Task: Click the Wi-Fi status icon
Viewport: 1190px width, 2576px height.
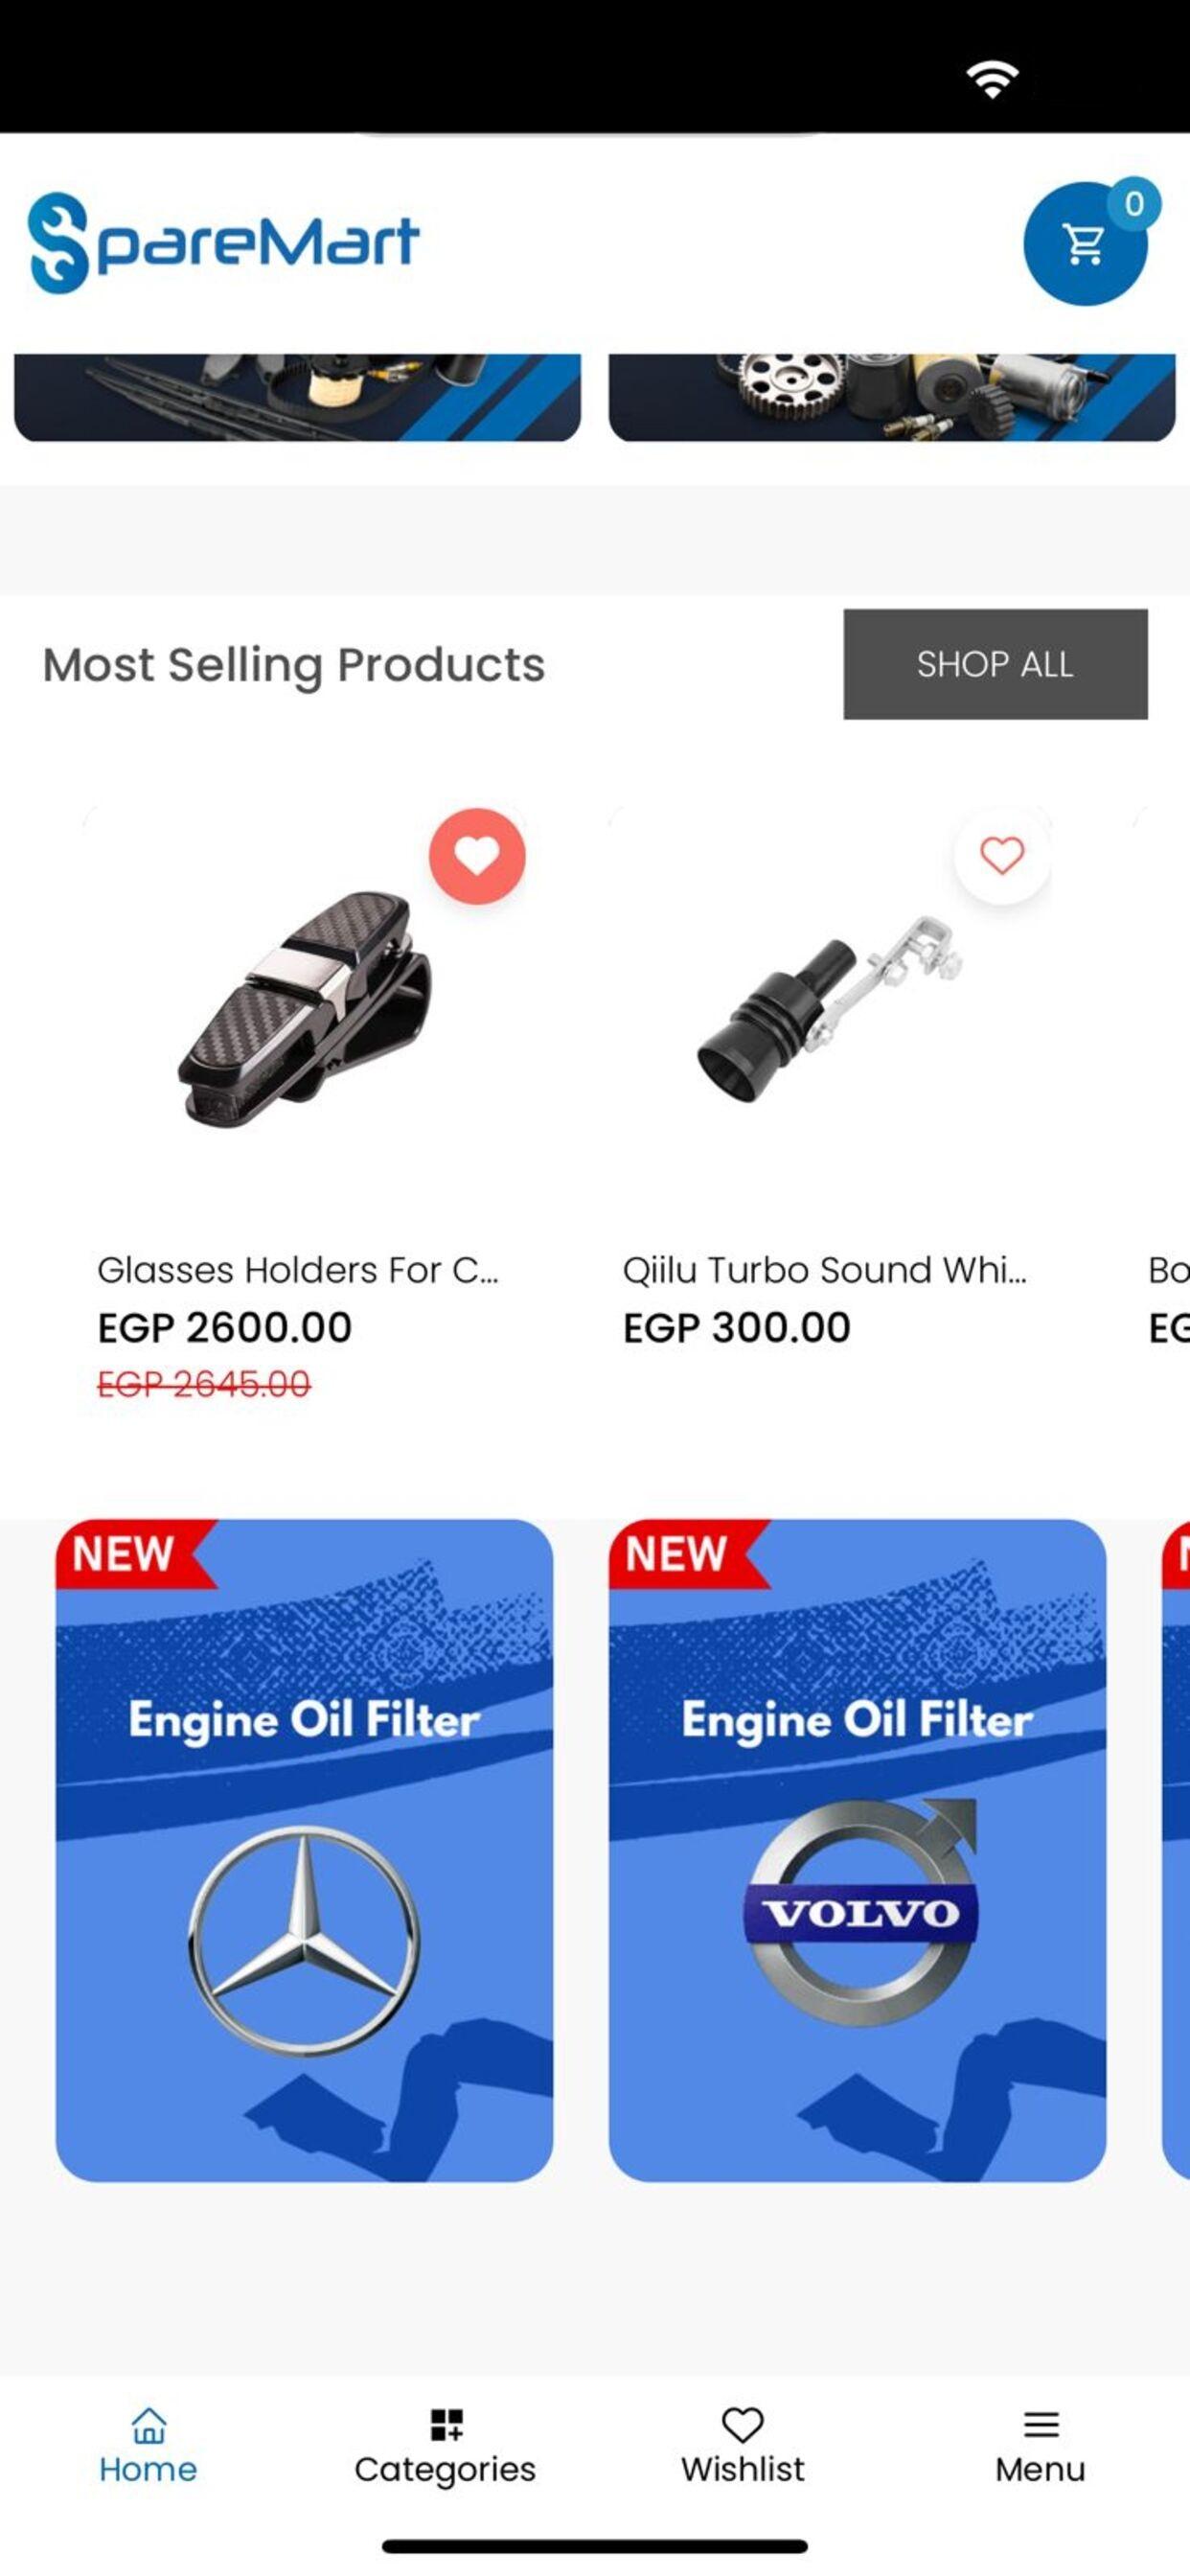Action: [x=991, y=79]
